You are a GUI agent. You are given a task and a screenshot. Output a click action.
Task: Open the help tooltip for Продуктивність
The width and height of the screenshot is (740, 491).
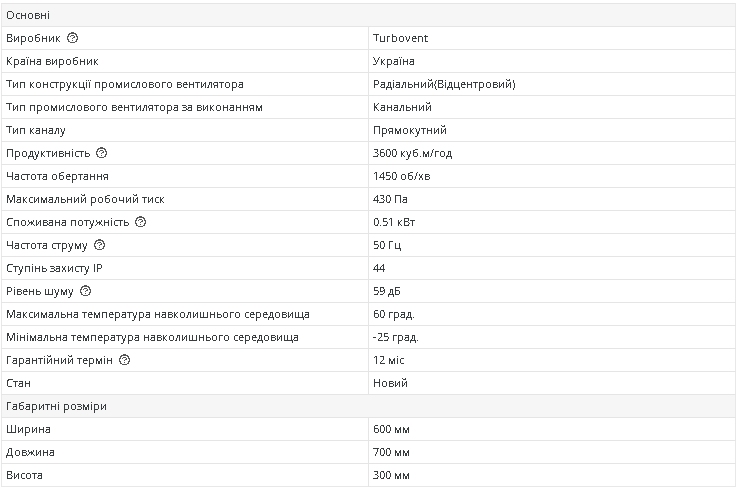[x=101, y=153]
